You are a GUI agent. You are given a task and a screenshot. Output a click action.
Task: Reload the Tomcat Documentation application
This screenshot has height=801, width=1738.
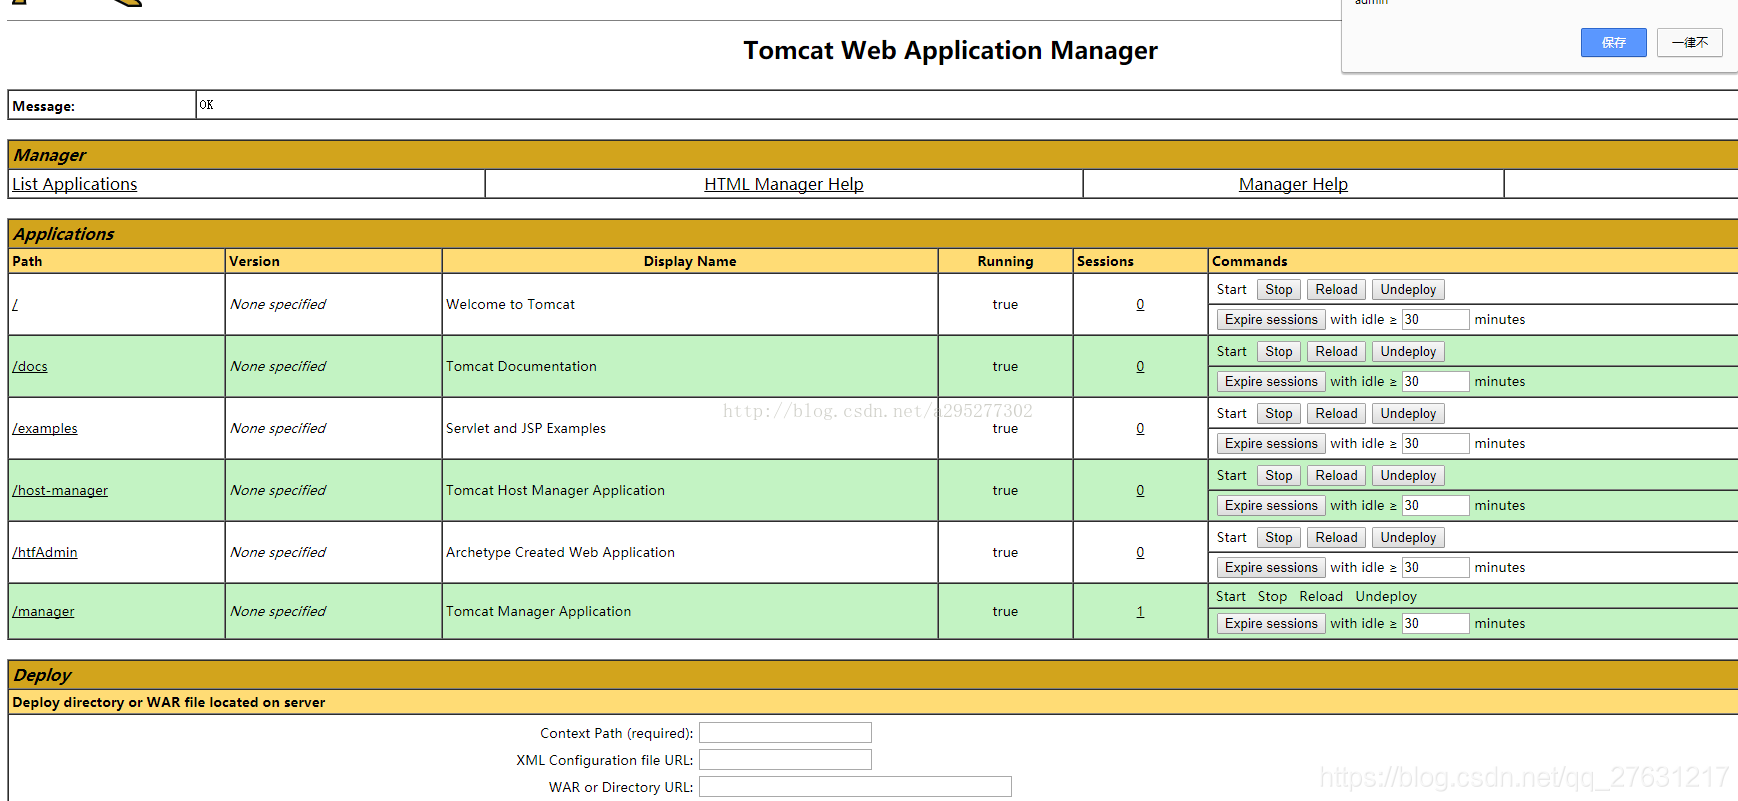(x=1336, y=352)
